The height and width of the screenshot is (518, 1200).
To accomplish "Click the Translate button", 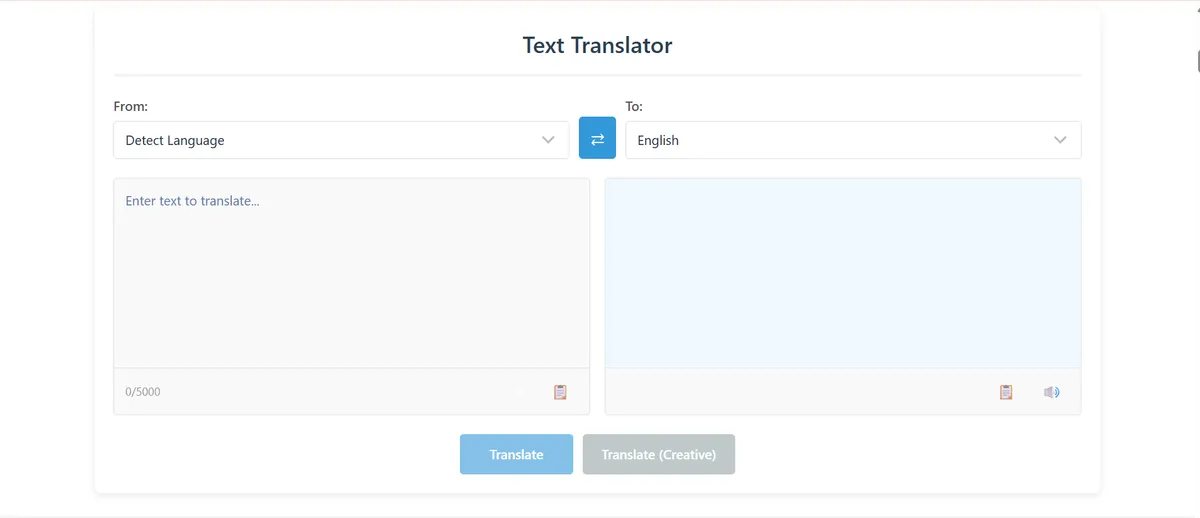I will pos(516,454).
